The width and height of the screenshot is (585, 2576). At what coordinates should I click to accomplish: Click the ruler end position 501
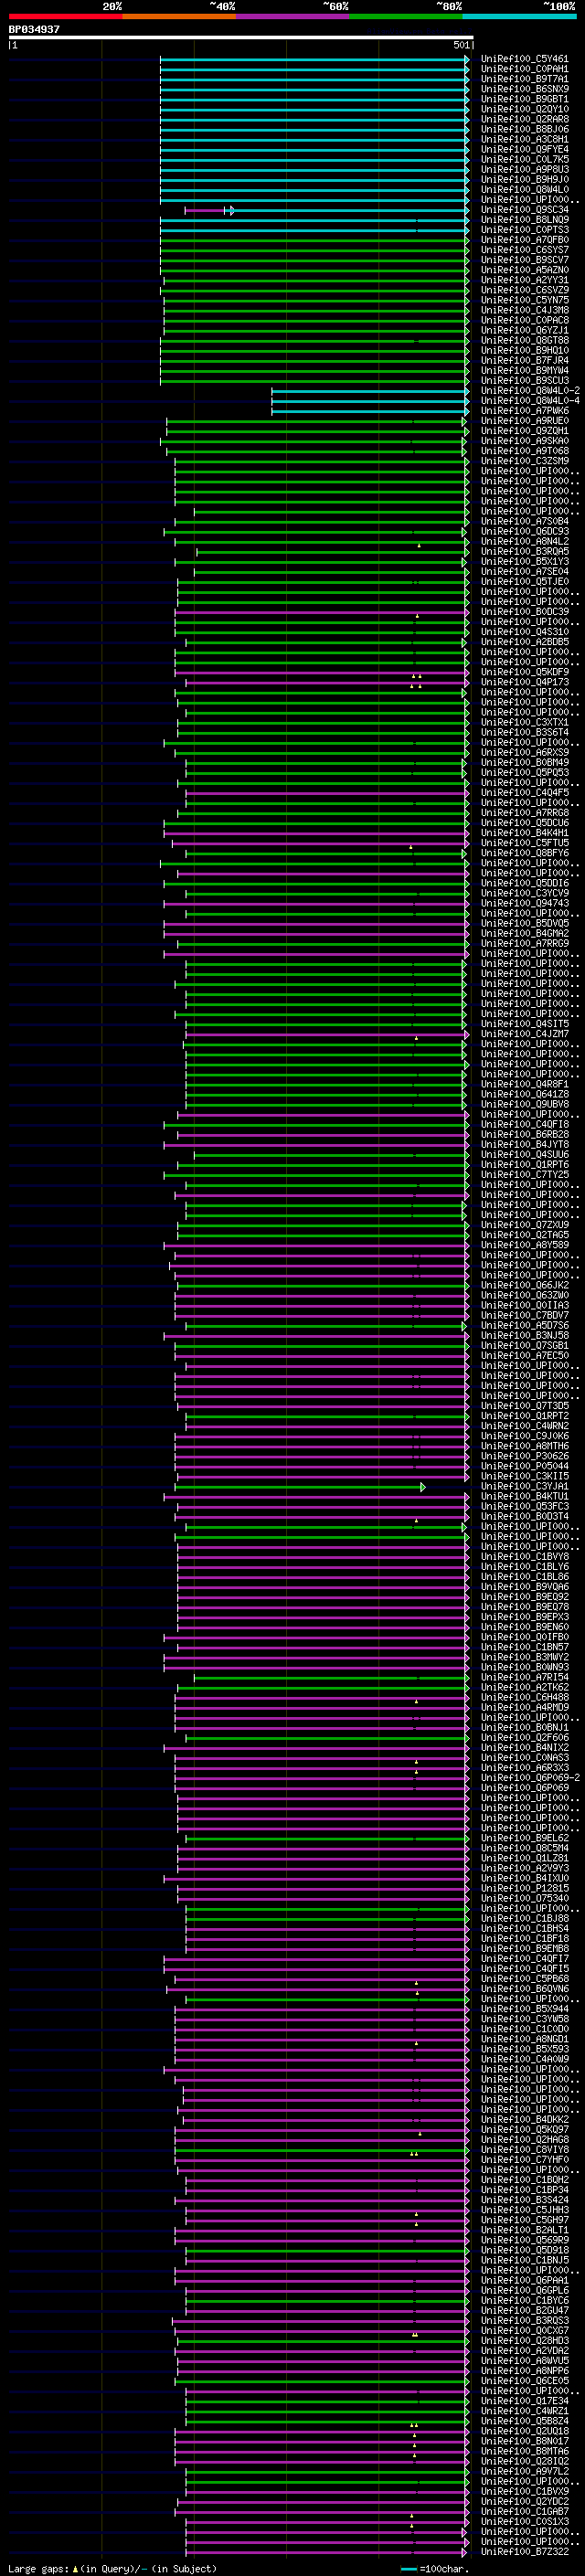click(462, 45)
